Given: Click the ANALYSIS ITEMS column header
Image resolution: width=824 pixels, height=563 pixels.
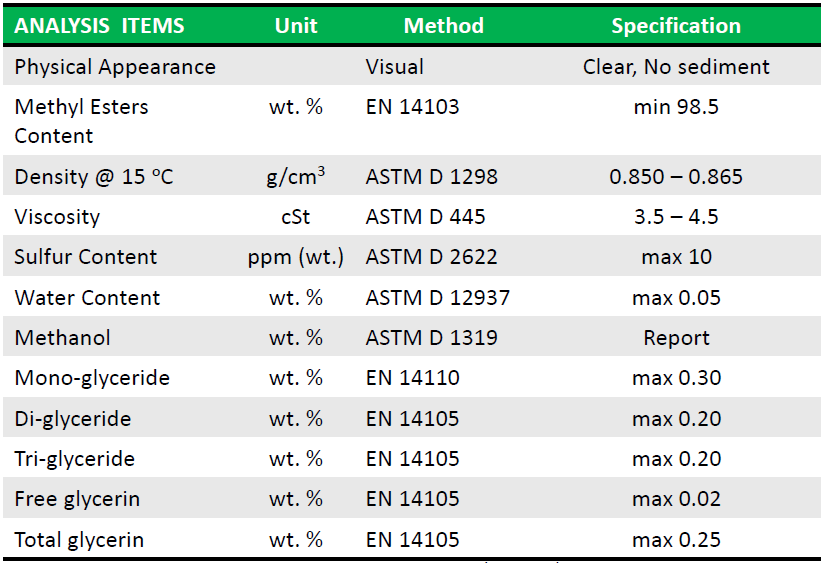Looking at the screenshot, I should (99, 26).
